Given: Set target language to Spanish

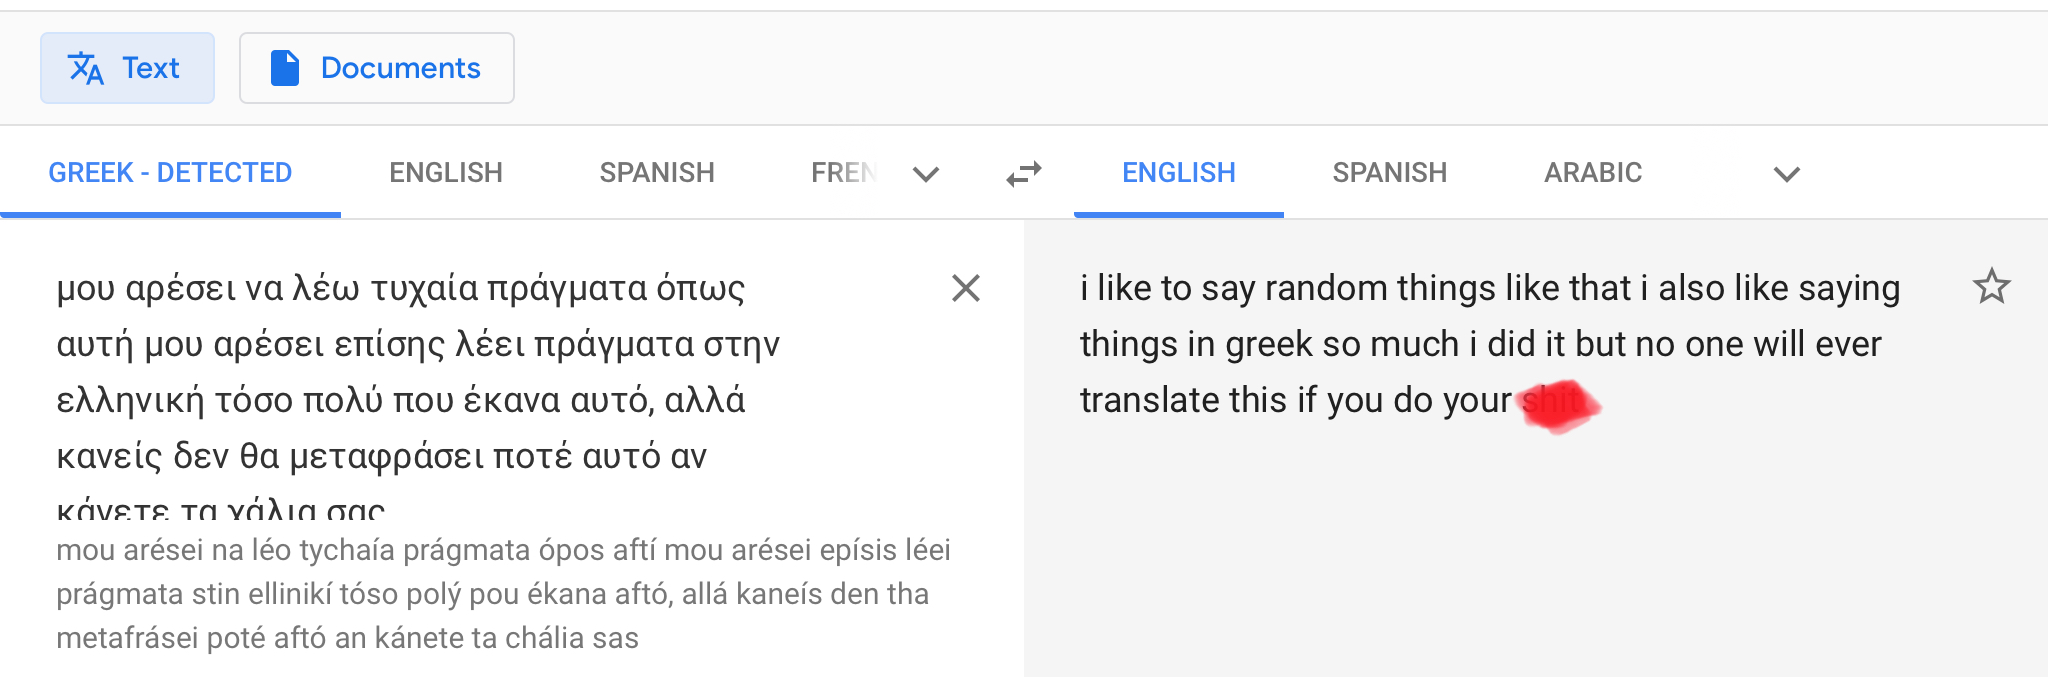Looking at the screenshot, I should (1390, 173).
